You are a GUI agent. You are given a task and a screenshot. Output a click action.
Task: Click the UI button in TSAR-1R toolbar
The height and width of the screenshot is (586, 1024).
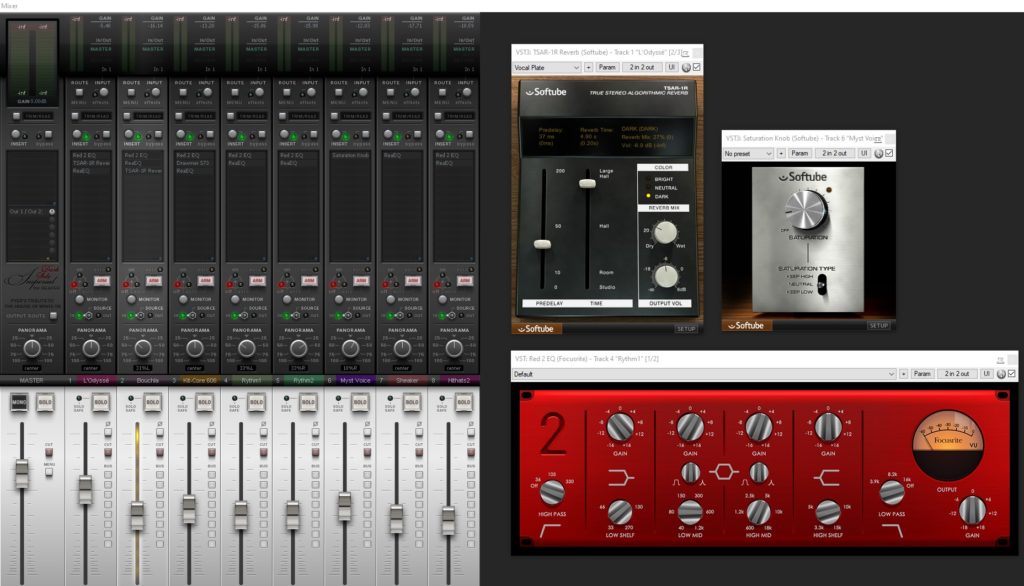pos(671,67)
